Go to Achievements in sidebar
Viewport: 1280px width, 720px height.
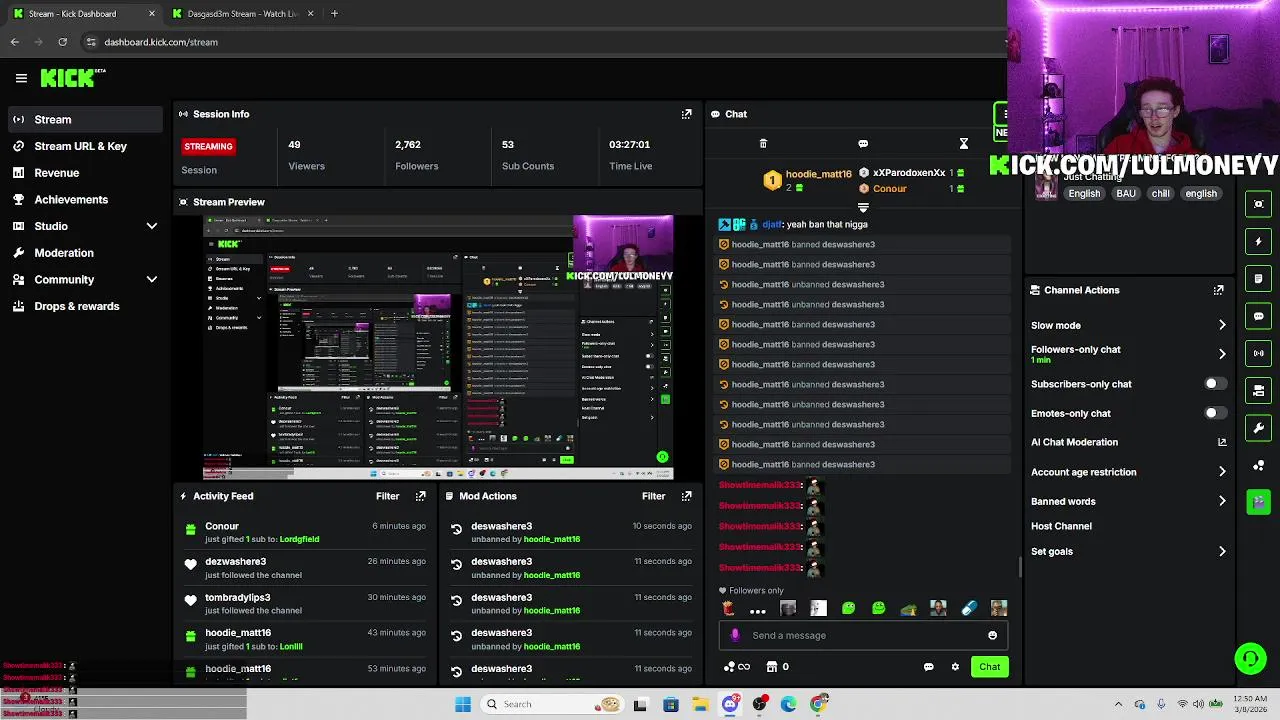tap(84, 199)
